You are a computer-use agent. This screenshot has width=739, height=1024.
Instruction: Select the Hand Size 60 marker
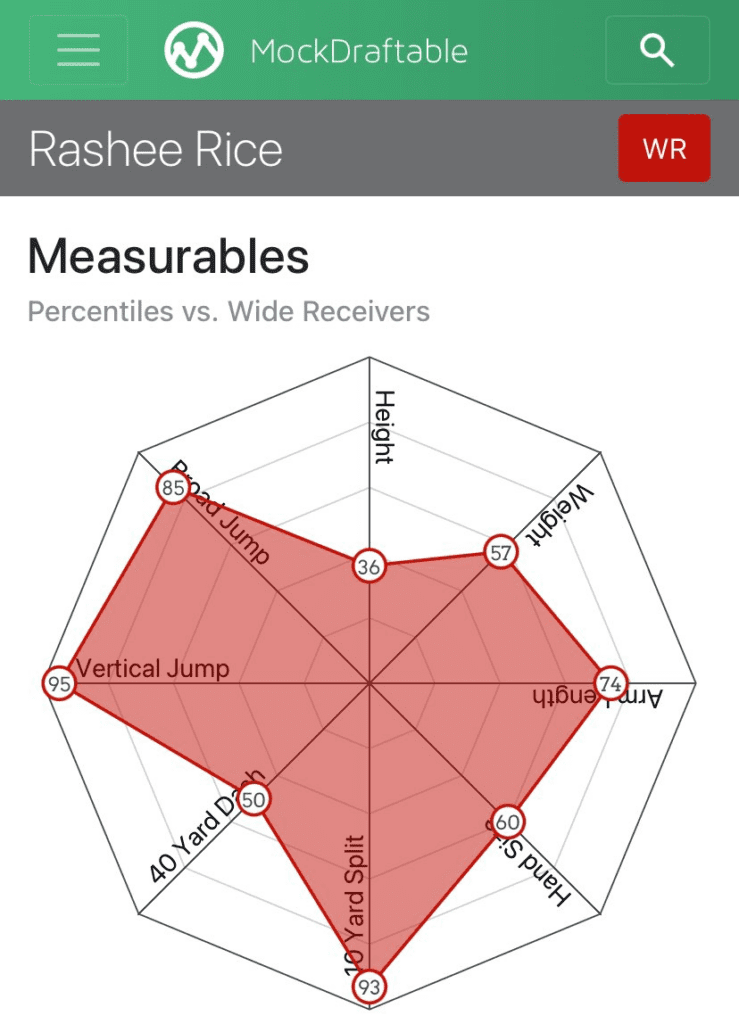(x=508, y=822)
